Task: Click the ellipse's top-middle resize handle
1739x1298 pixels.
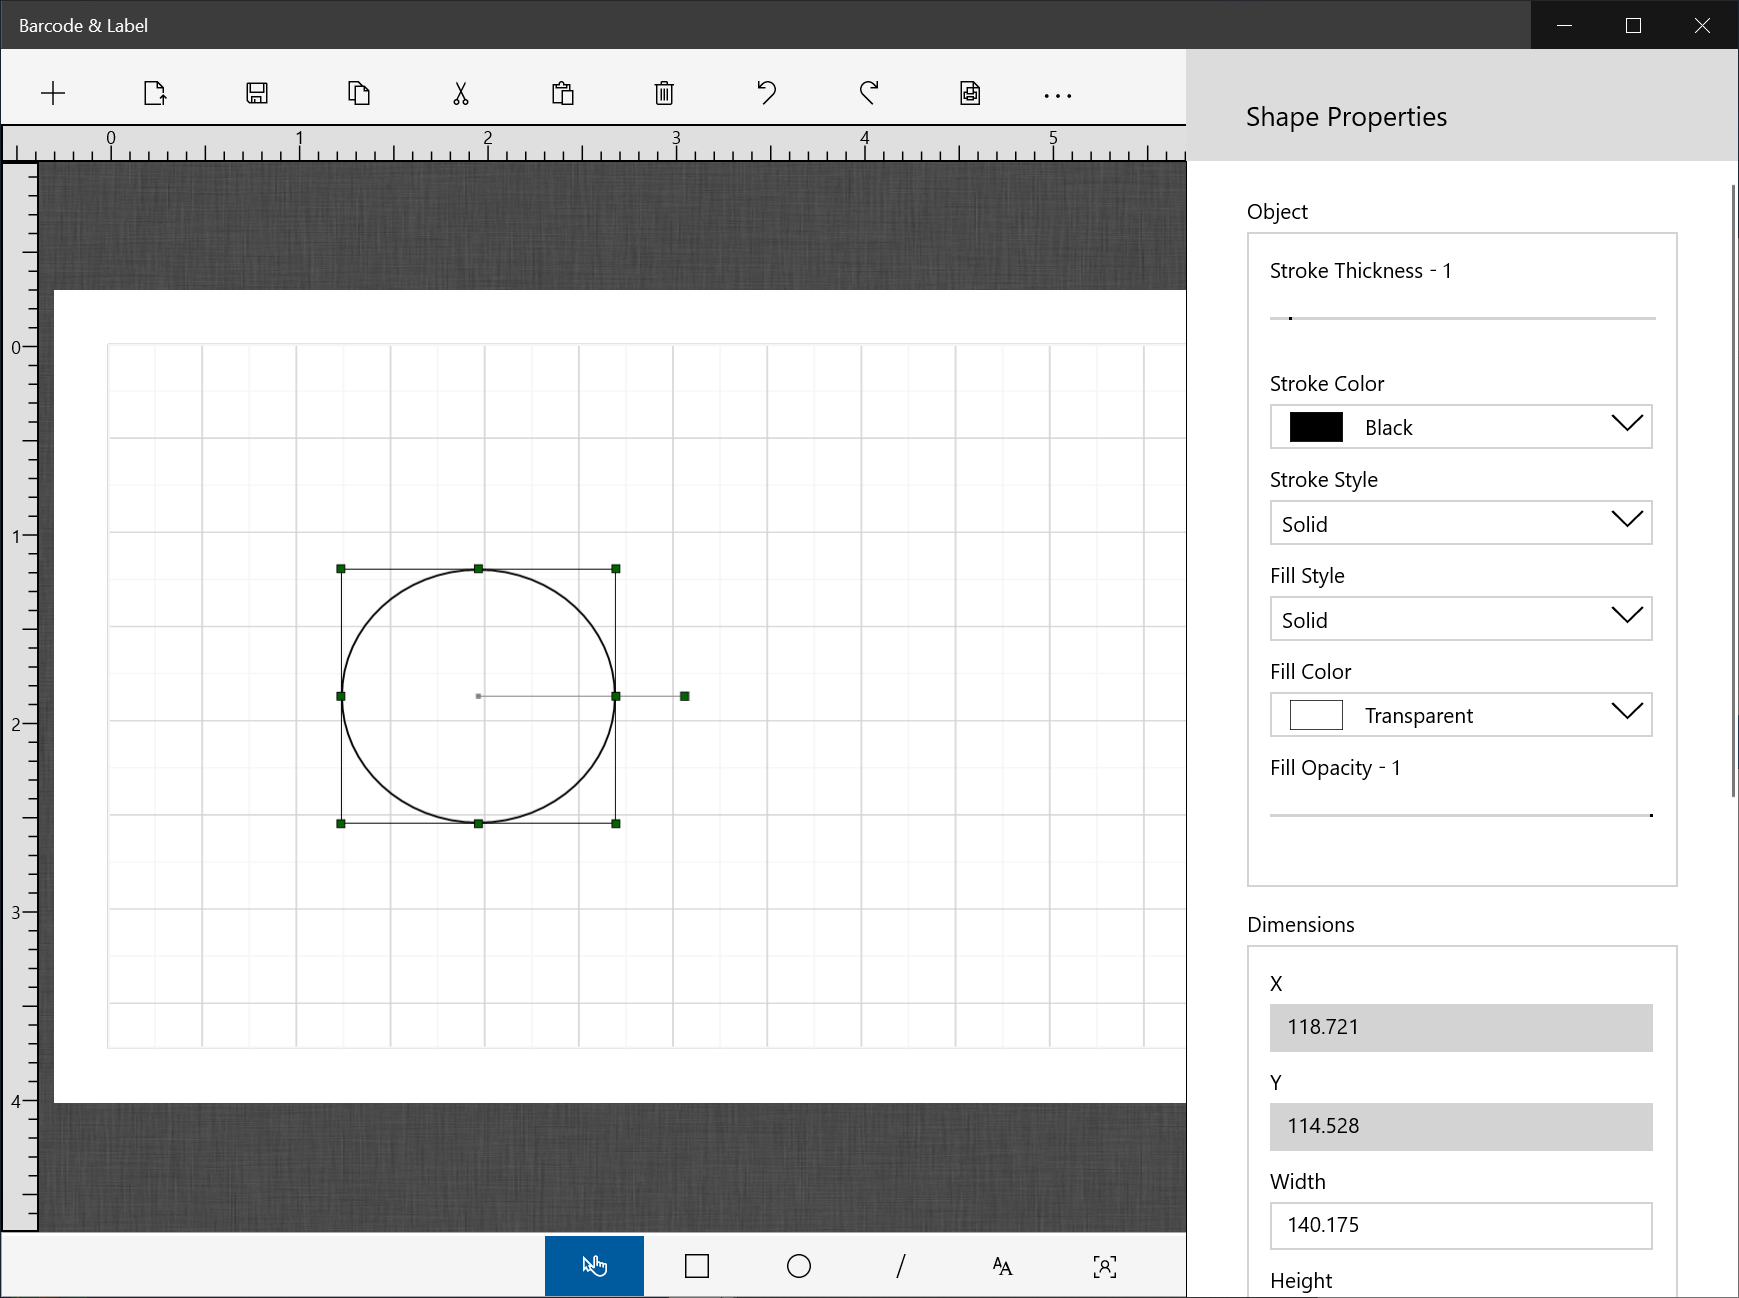Action: (479, 569)
